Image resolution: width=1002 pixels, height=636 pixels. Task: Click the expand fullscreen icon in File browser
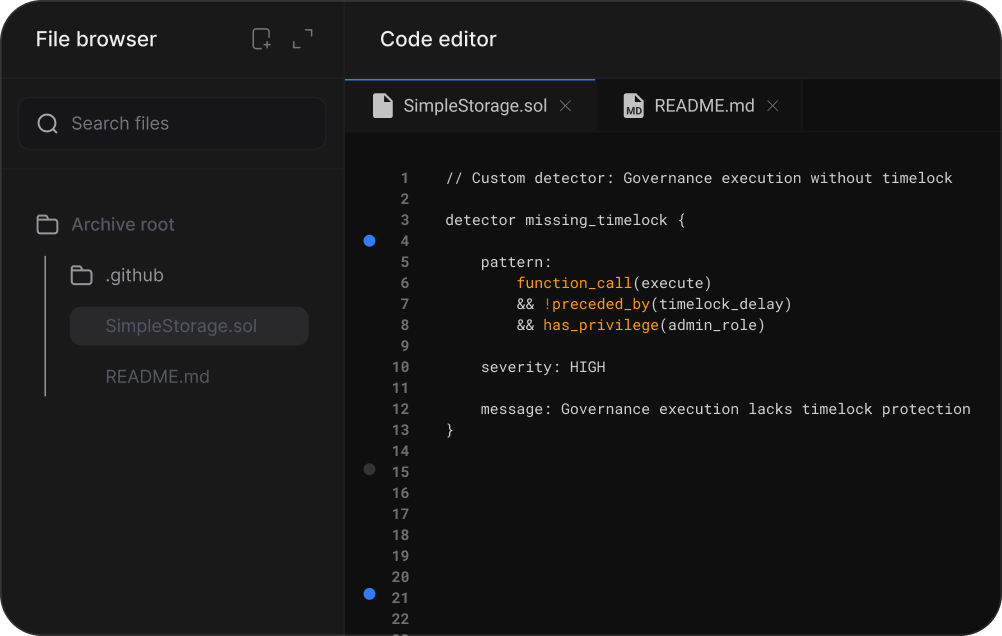pyautogui.click(x=302, y=39)
